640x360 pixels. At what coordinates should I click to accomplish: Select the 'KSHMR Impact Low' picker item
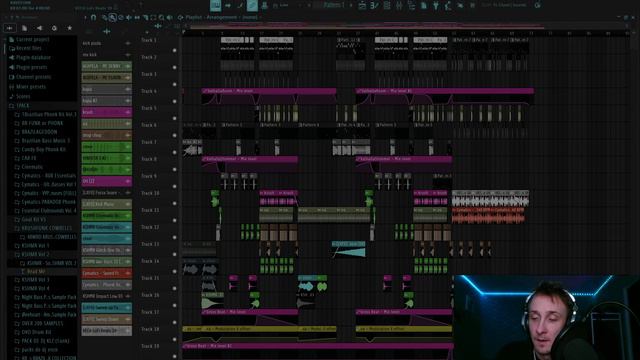point(107,296)
